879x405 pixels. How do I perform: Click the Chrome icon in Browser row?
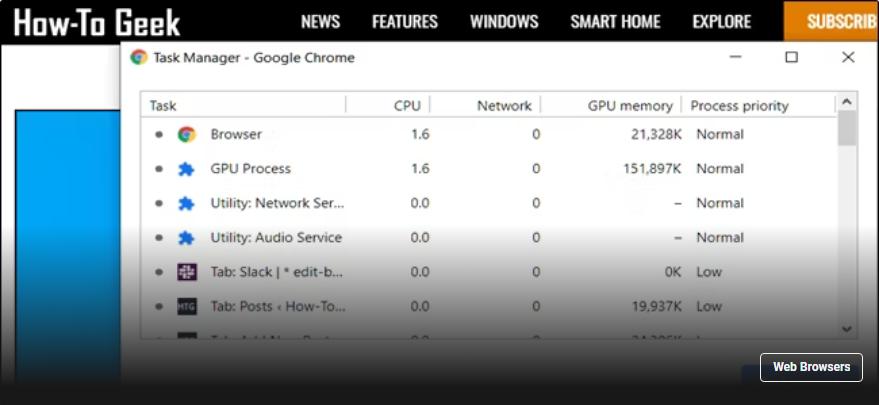pos(187,135)
